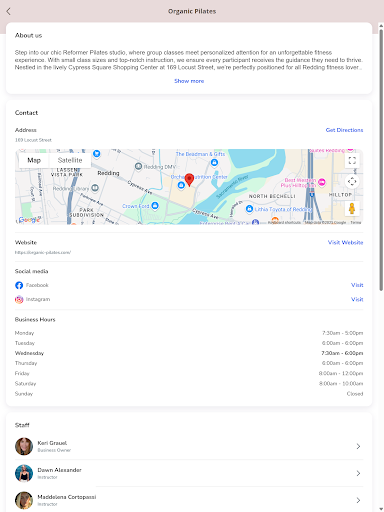Click Keri Grauel's name
The height and width of the screenshot is (512, 384).
[52, 443]
